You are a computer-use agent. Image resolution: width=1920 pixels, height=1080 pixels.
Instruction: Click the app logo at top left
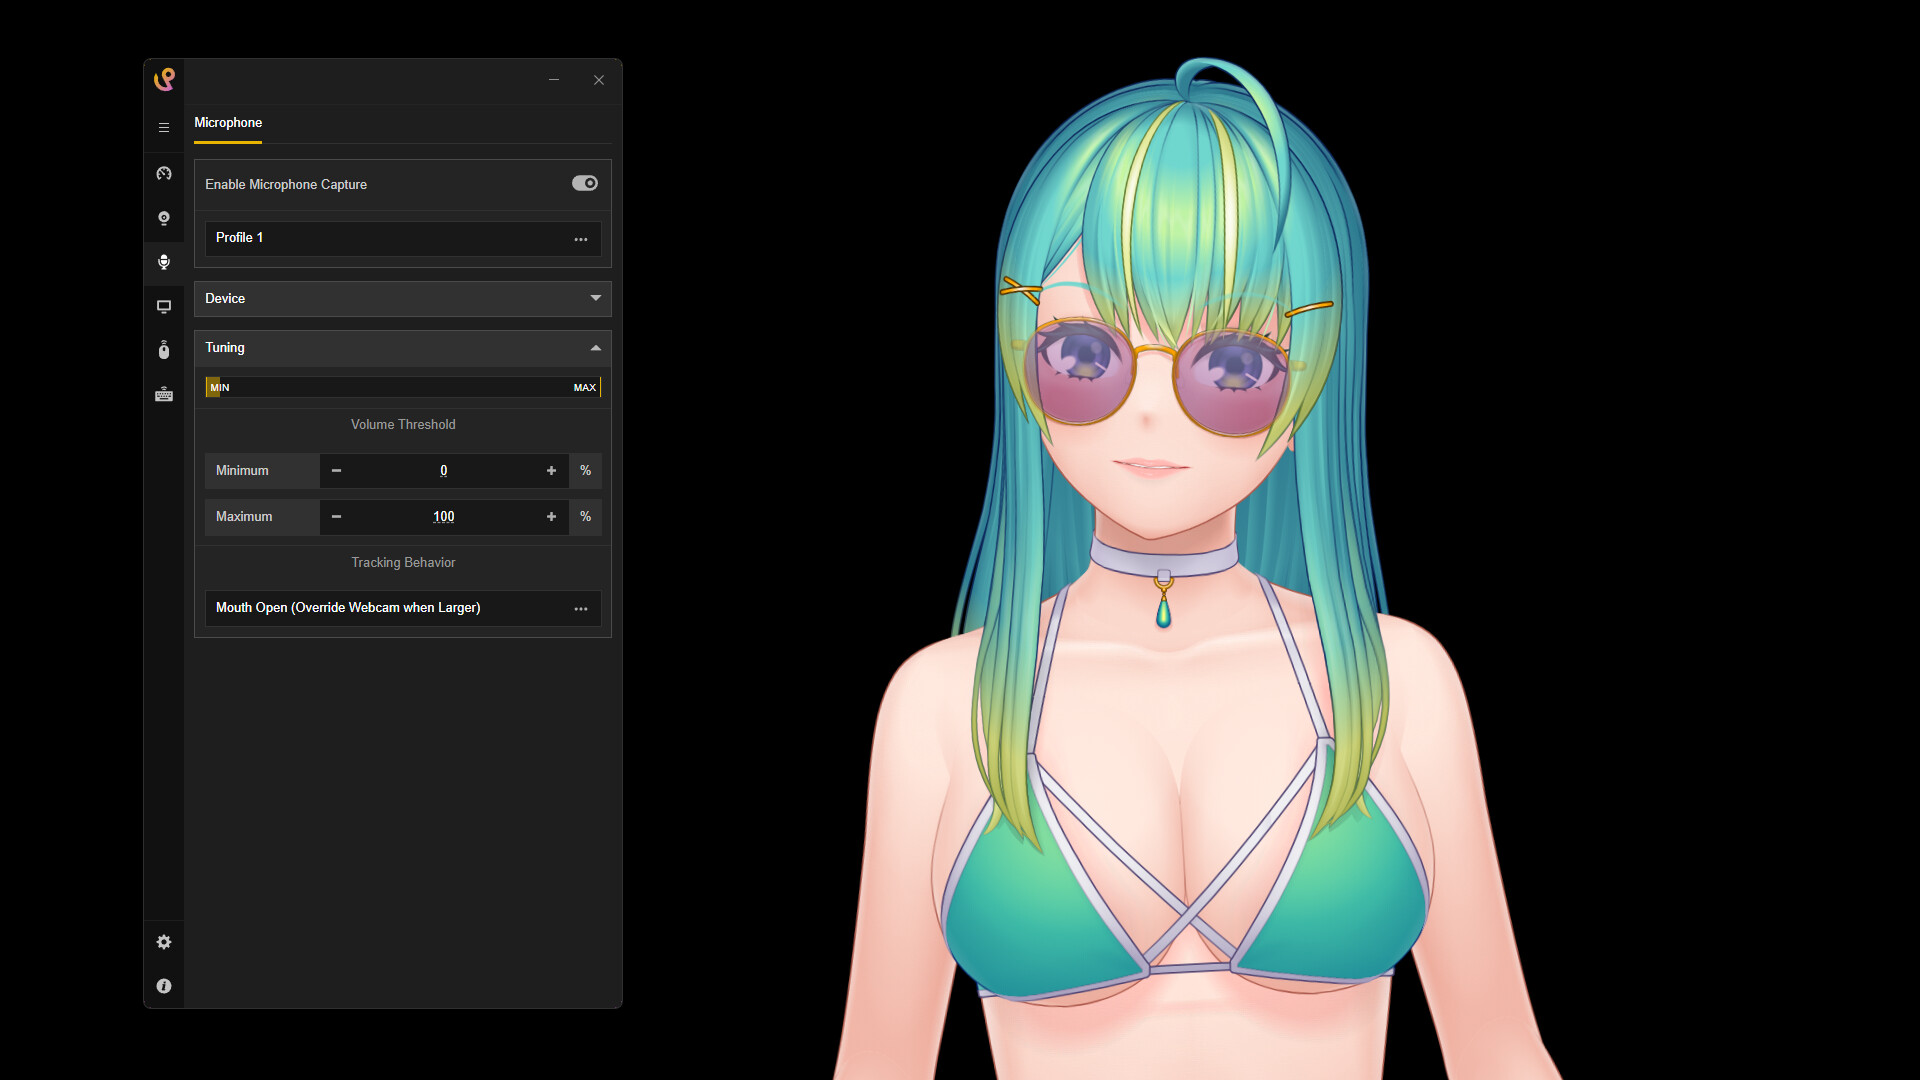pos(164,79)
